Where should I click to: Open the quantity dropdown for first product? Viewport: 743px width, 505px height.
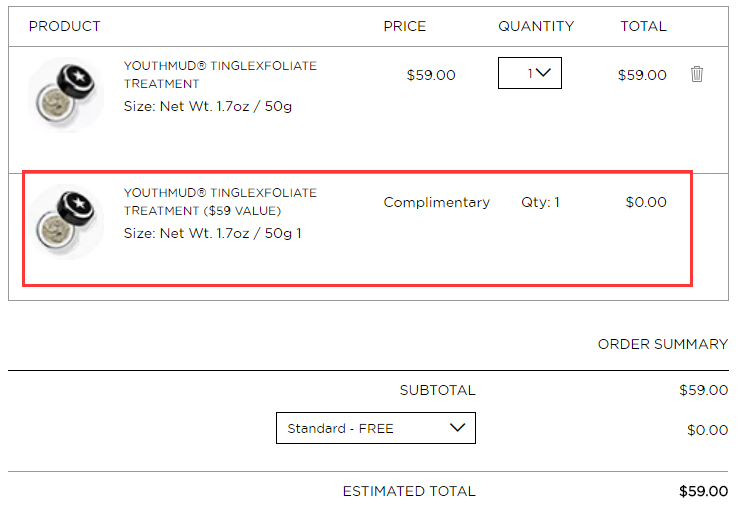(x=530, y=73)
